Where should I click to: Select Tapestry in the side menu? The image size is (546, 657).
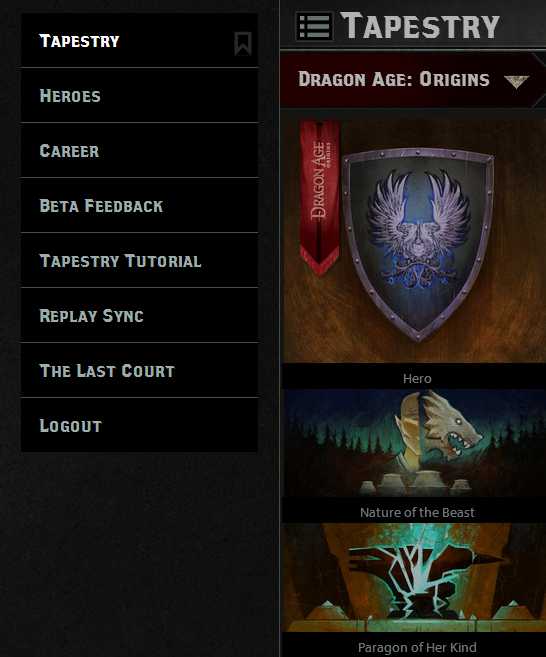(139, 41)
